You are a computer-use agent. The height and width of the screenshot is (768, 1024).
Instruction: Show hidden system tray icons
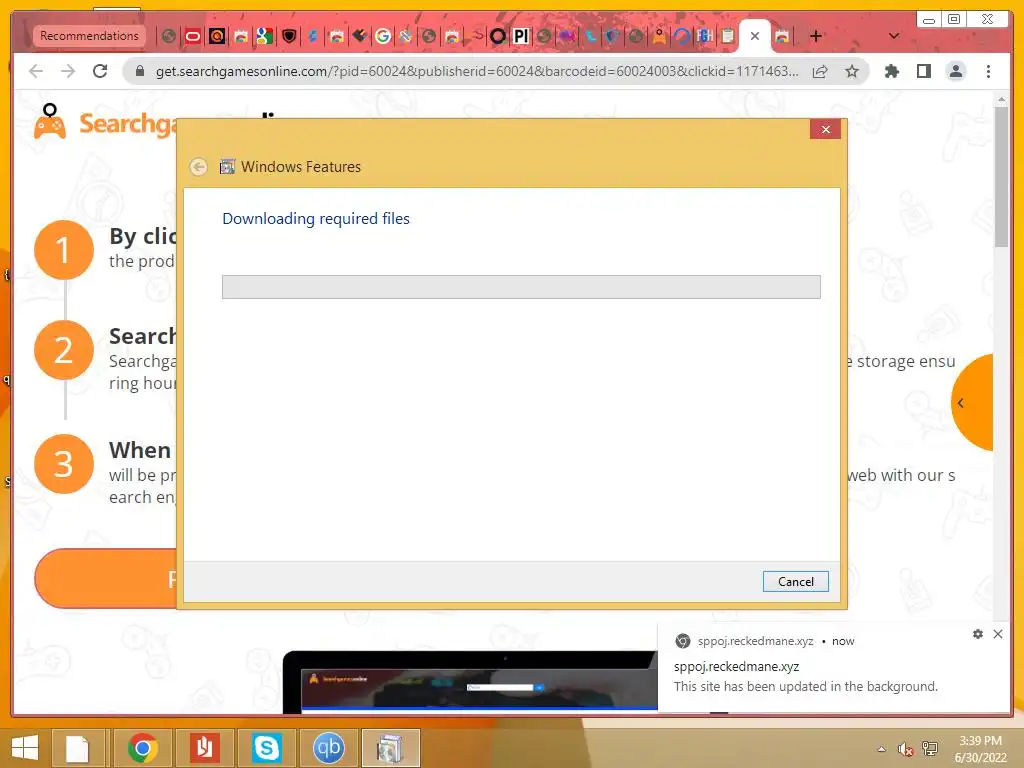click(882, 749)
